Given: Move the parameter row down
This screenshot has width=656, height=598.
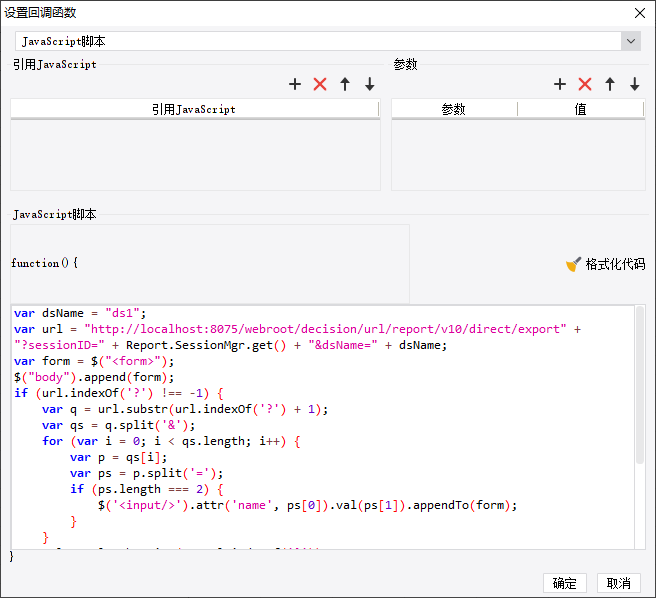Looking at the screenshot, I should pyautogui.click(x=635, y=84).
